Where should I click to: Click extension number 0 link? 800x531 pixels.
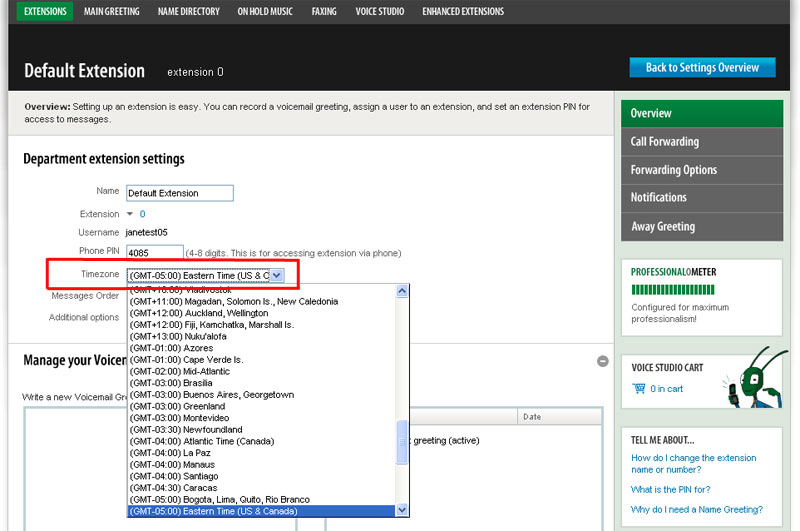click(x=142, y=214)
